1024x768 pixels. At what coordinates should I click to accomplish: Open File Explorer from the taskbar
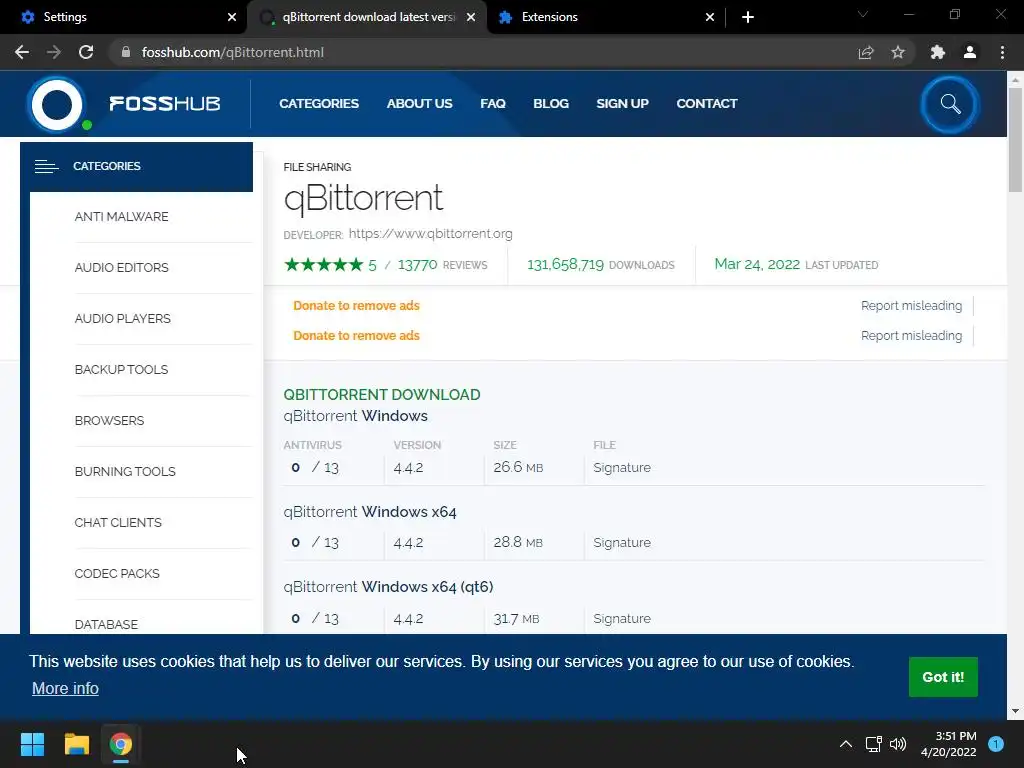coord(76,744)
